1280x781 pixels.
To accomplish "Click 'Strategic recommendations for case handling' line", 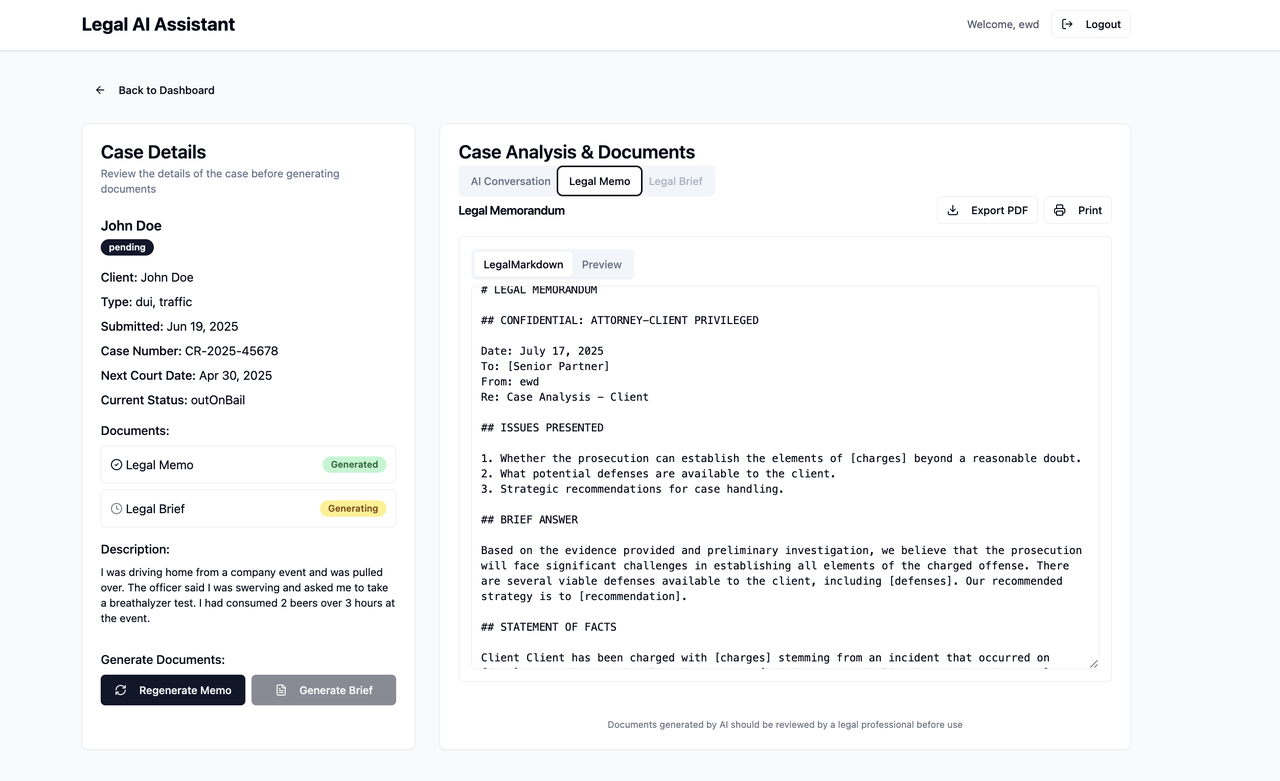I will (633, 489).
